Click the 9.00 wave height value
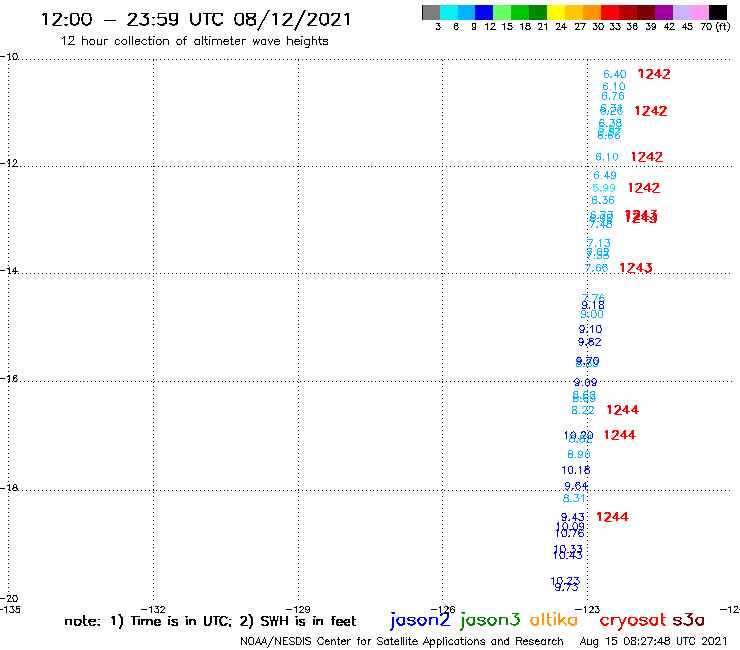Screen dimensions: 740x650 [592, 314]
